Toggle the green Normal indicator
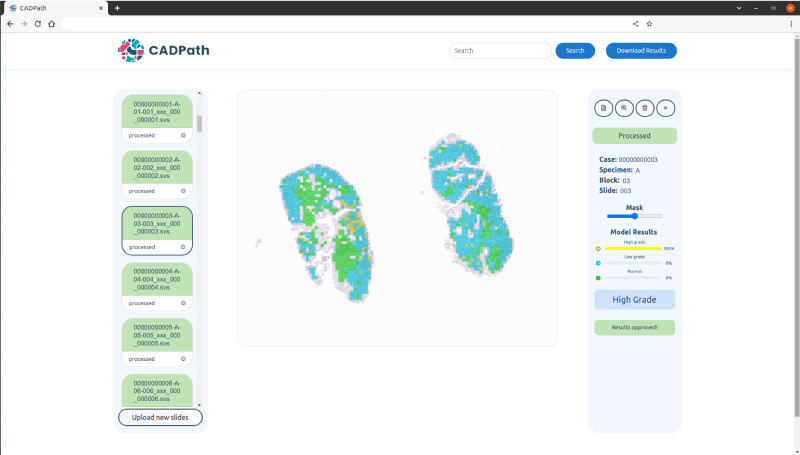Image resolution: width=800 pixels, height=455 pixels. click(x=598, y=278)
